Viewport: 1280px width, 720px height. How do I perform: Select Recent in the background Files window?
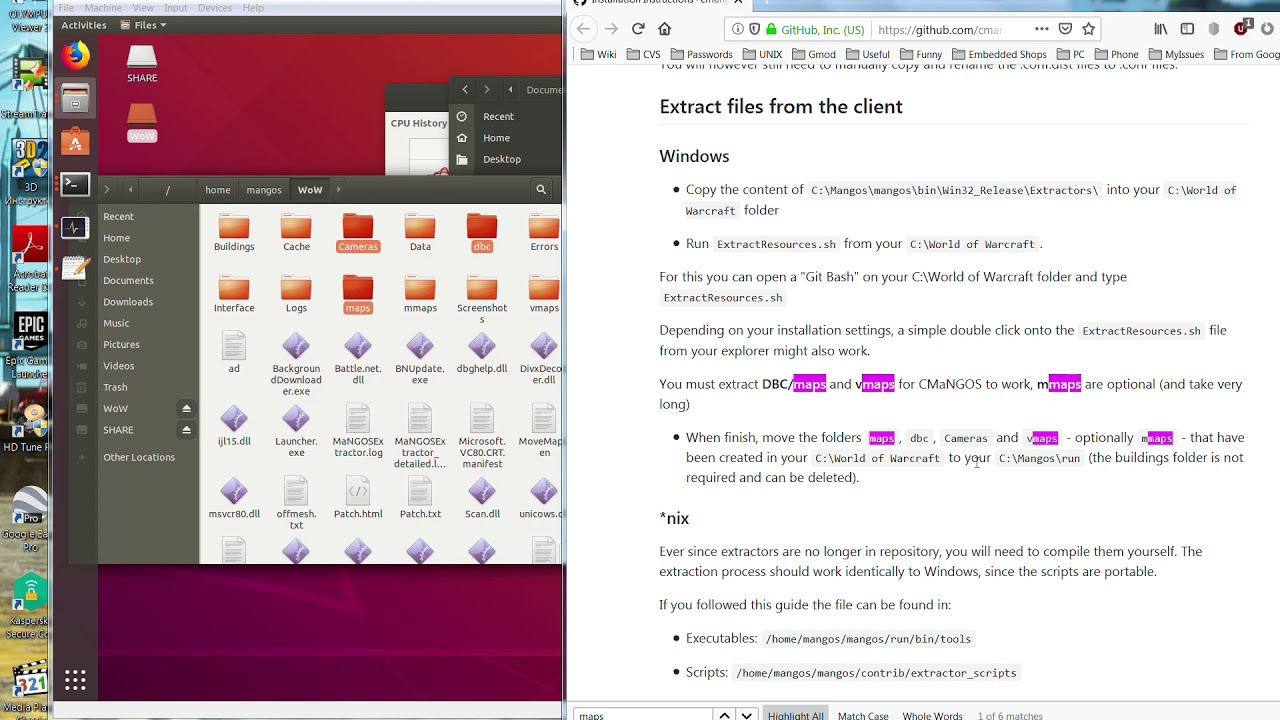(498, 116)
